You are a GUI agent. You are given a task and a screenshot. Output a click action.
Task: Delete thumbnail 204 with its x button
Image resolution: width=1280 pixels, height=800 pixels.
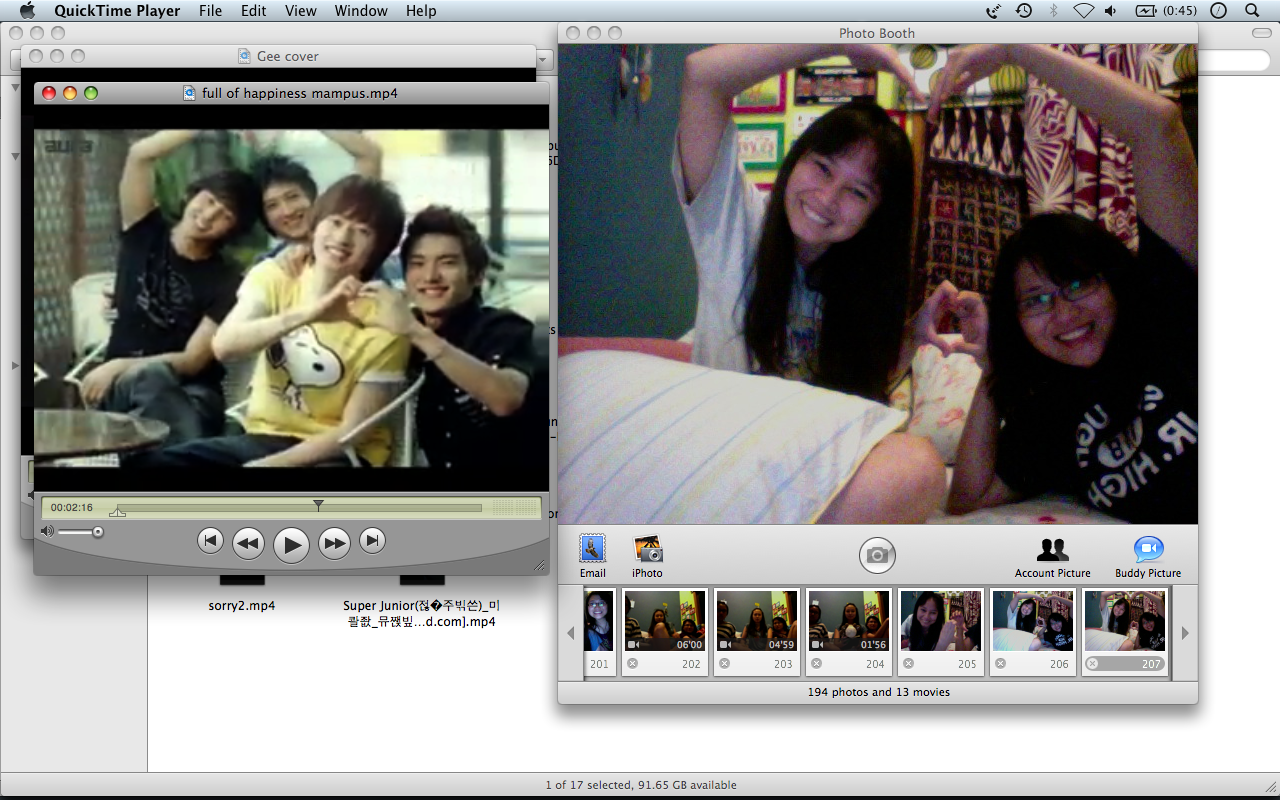click(x=817, y=663)
